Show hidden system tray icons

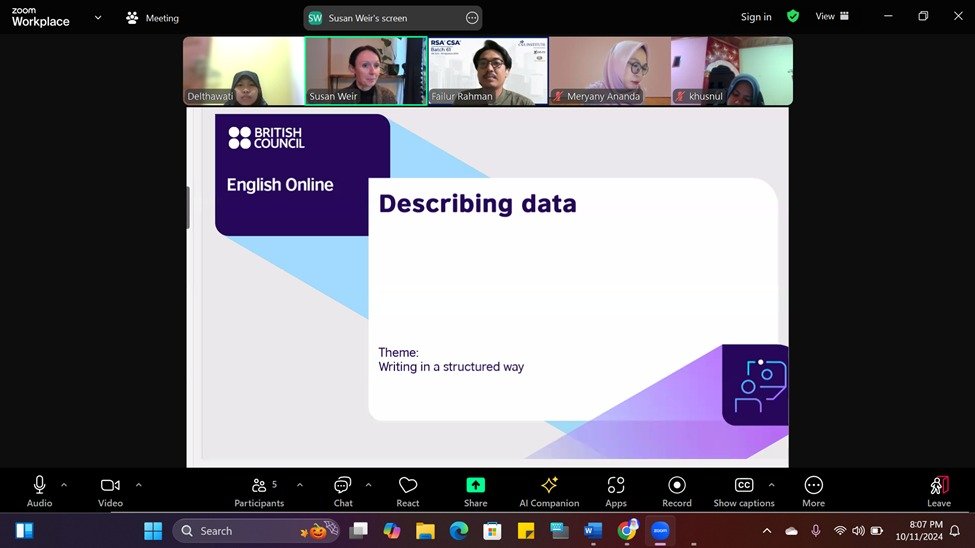click(x=767, y=531)
